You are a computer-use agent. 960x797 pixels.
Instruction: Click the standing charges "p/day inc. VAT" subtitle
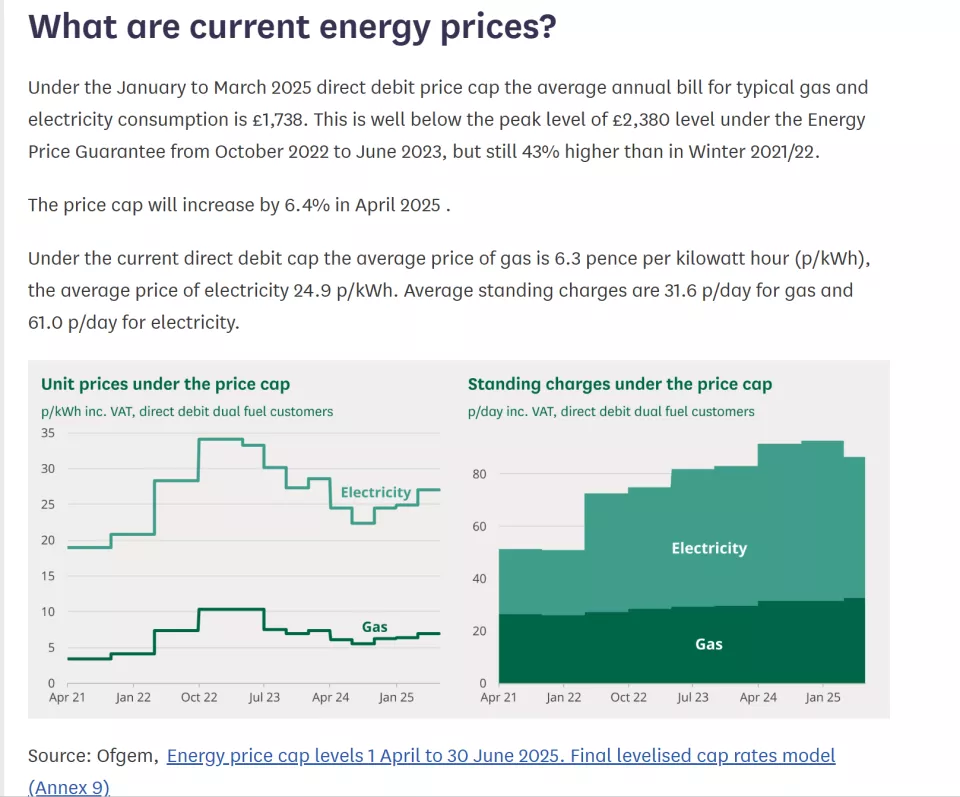(611, 411)
